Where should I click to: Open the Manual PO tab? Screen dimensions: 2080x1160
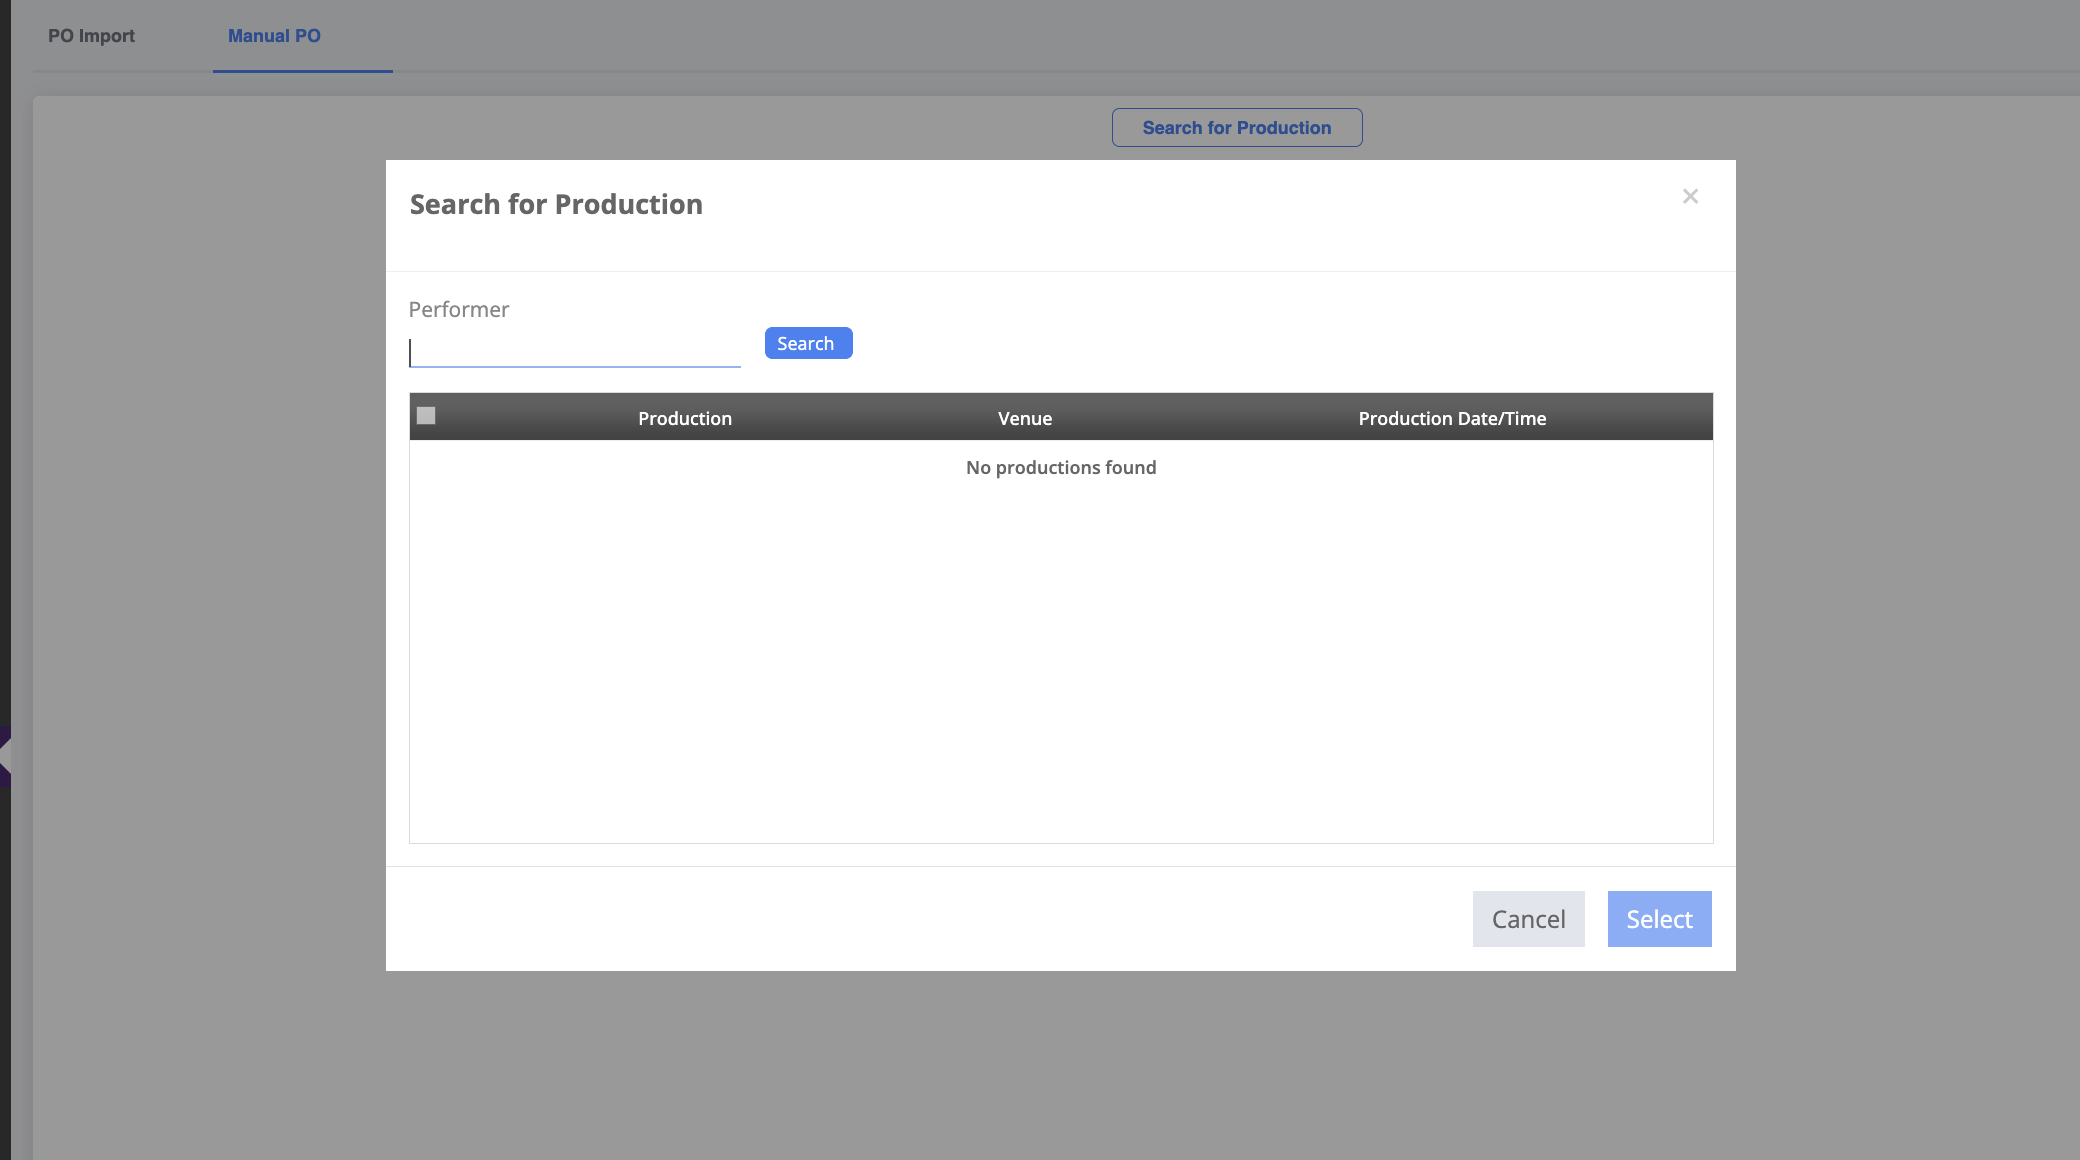click(x=274, y=36)
